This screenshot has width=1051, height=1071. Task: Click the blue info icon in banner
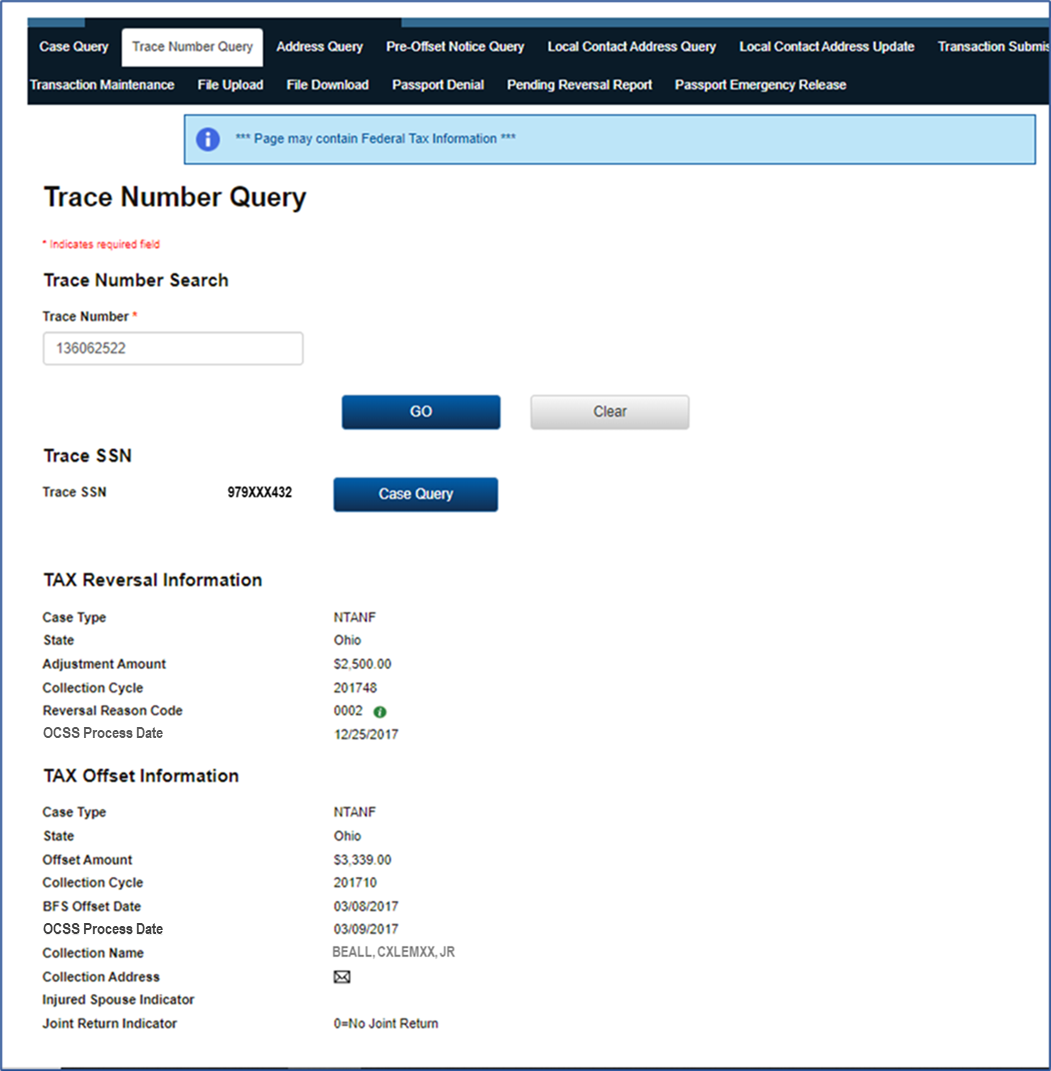point(208,139)
